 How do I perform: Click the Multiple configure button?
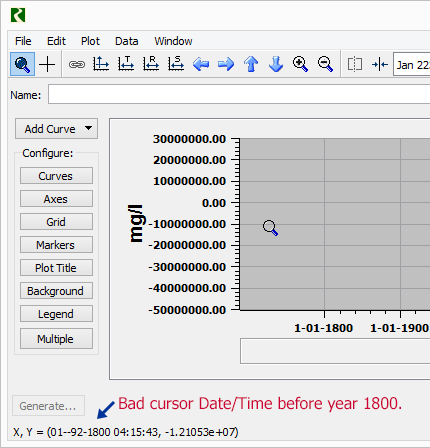[56, 339]
